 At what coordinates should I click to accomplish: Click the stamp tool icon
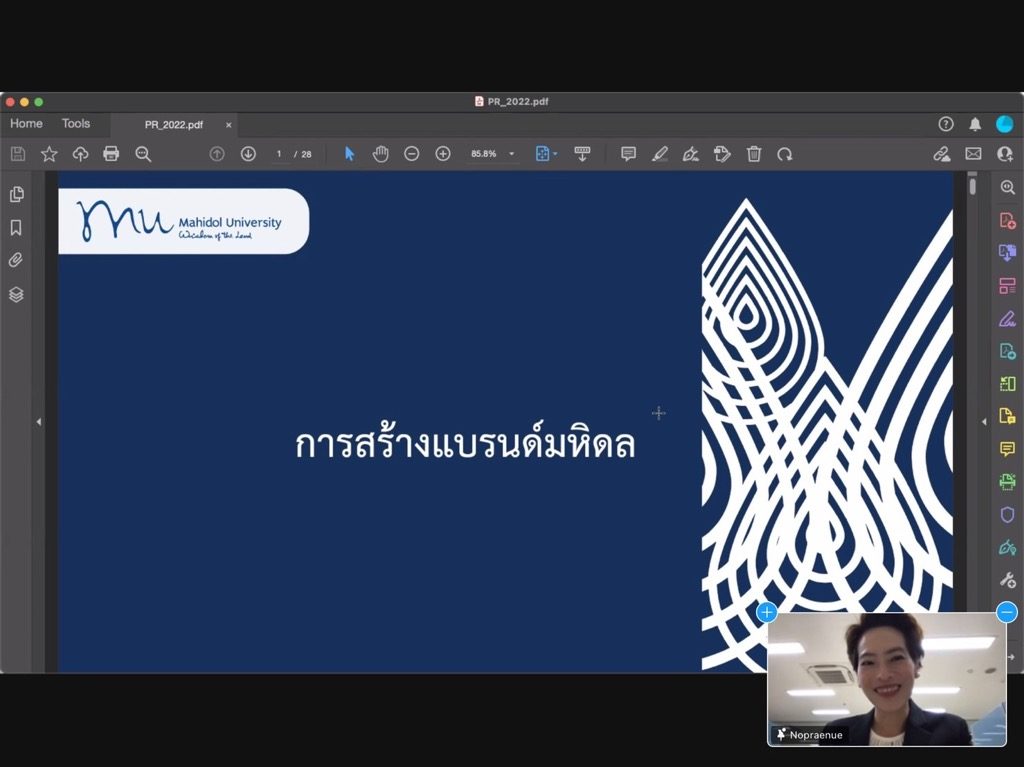coord(722,154)
